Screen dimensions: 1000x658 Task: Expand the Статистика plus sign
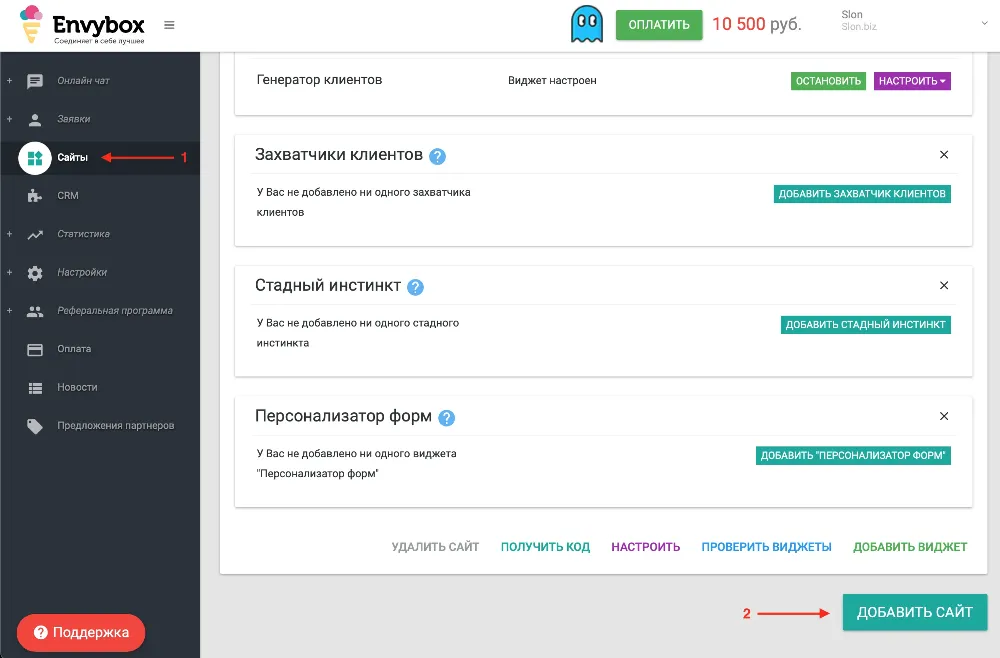[10, 234]
